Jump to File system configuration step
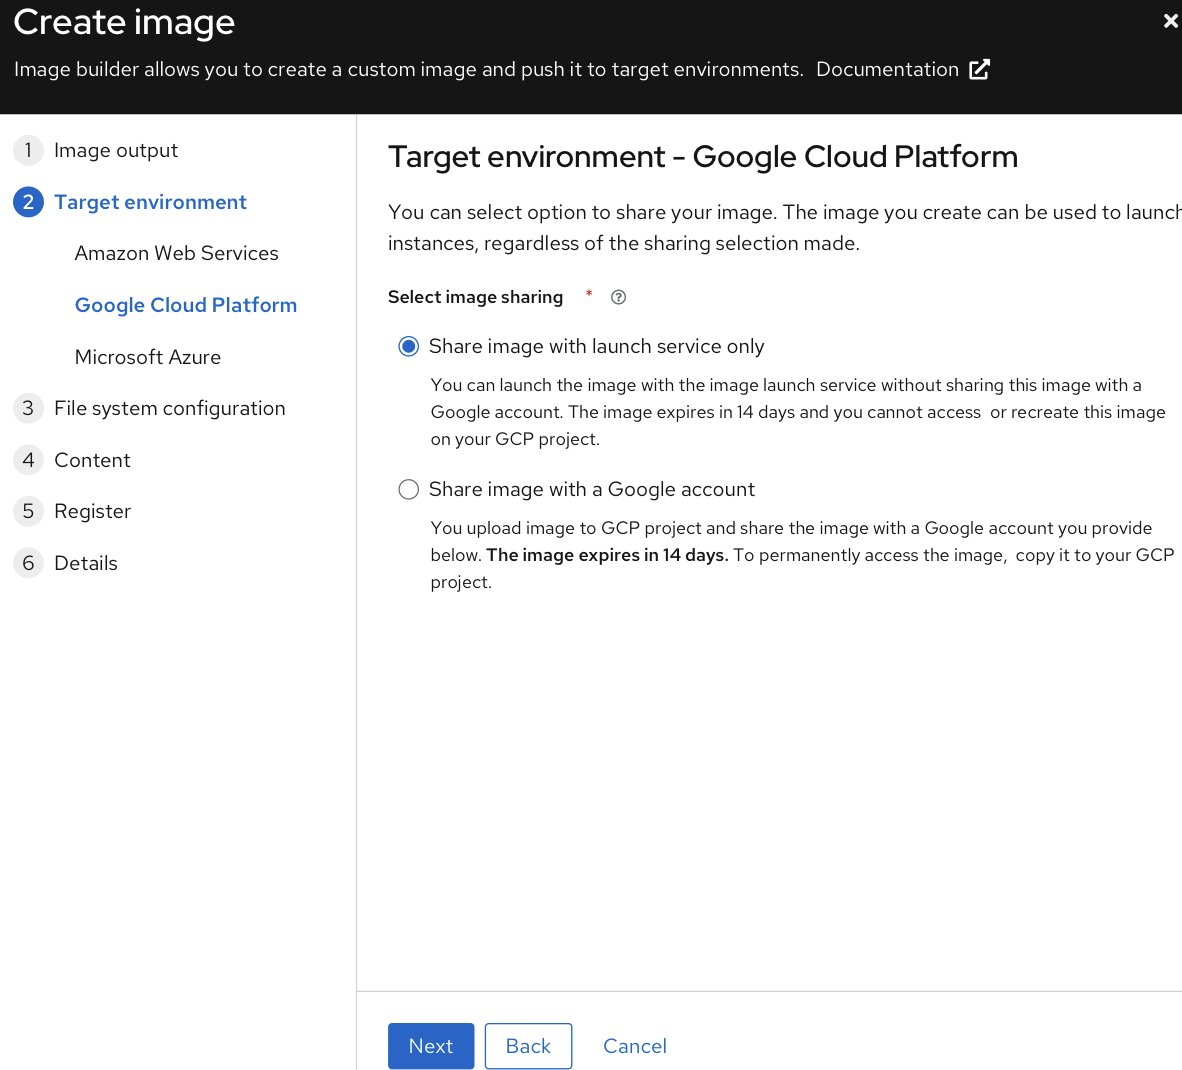The height and width of the screenshot is (1070, 1182). pos(169,408)
